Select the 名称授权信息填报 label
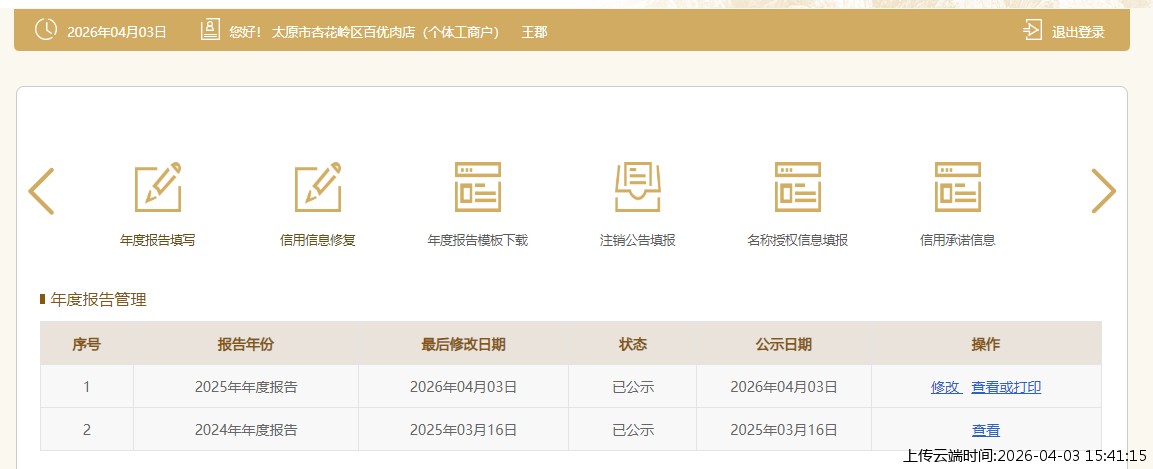Screen dimensions: 1153x469 (x=798, y=240)
